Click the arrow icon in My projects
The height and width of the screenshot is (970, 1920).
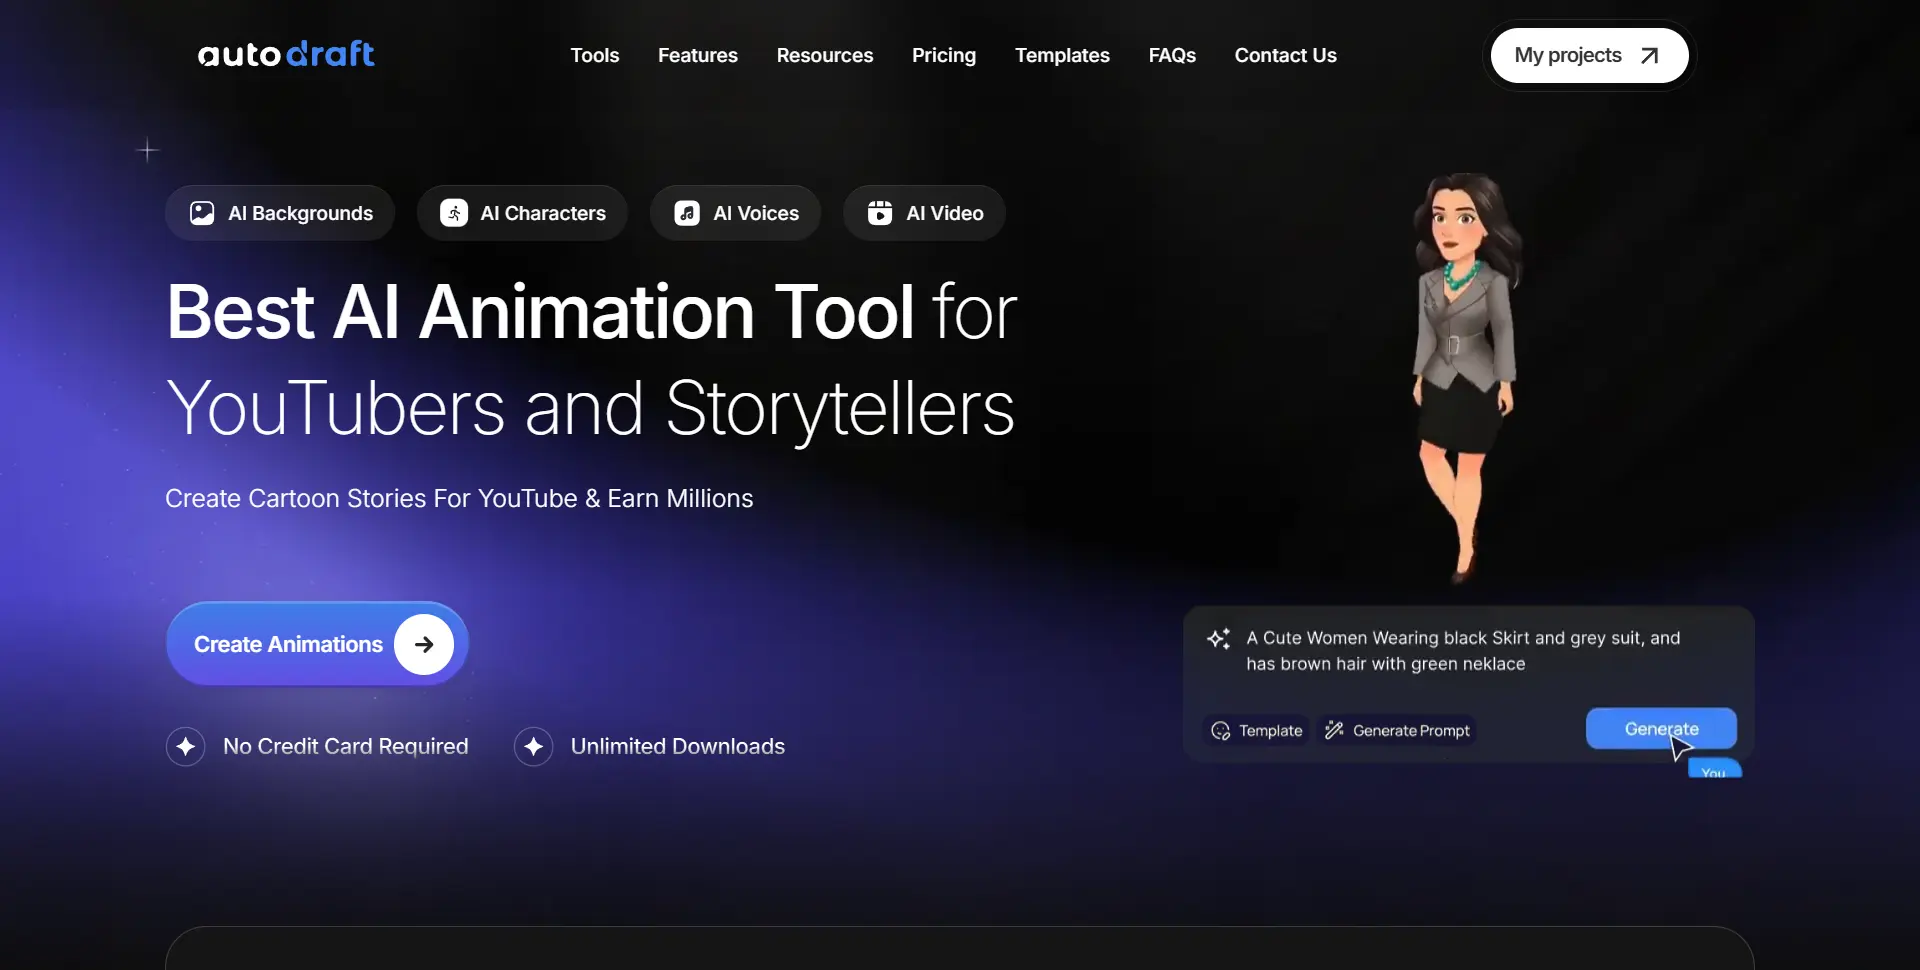(x=1650, y=56)
